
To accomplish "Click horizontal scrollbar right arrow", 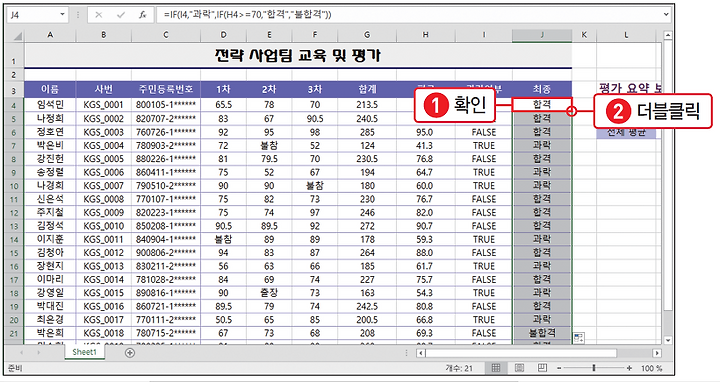I will (x=657, y=353).
